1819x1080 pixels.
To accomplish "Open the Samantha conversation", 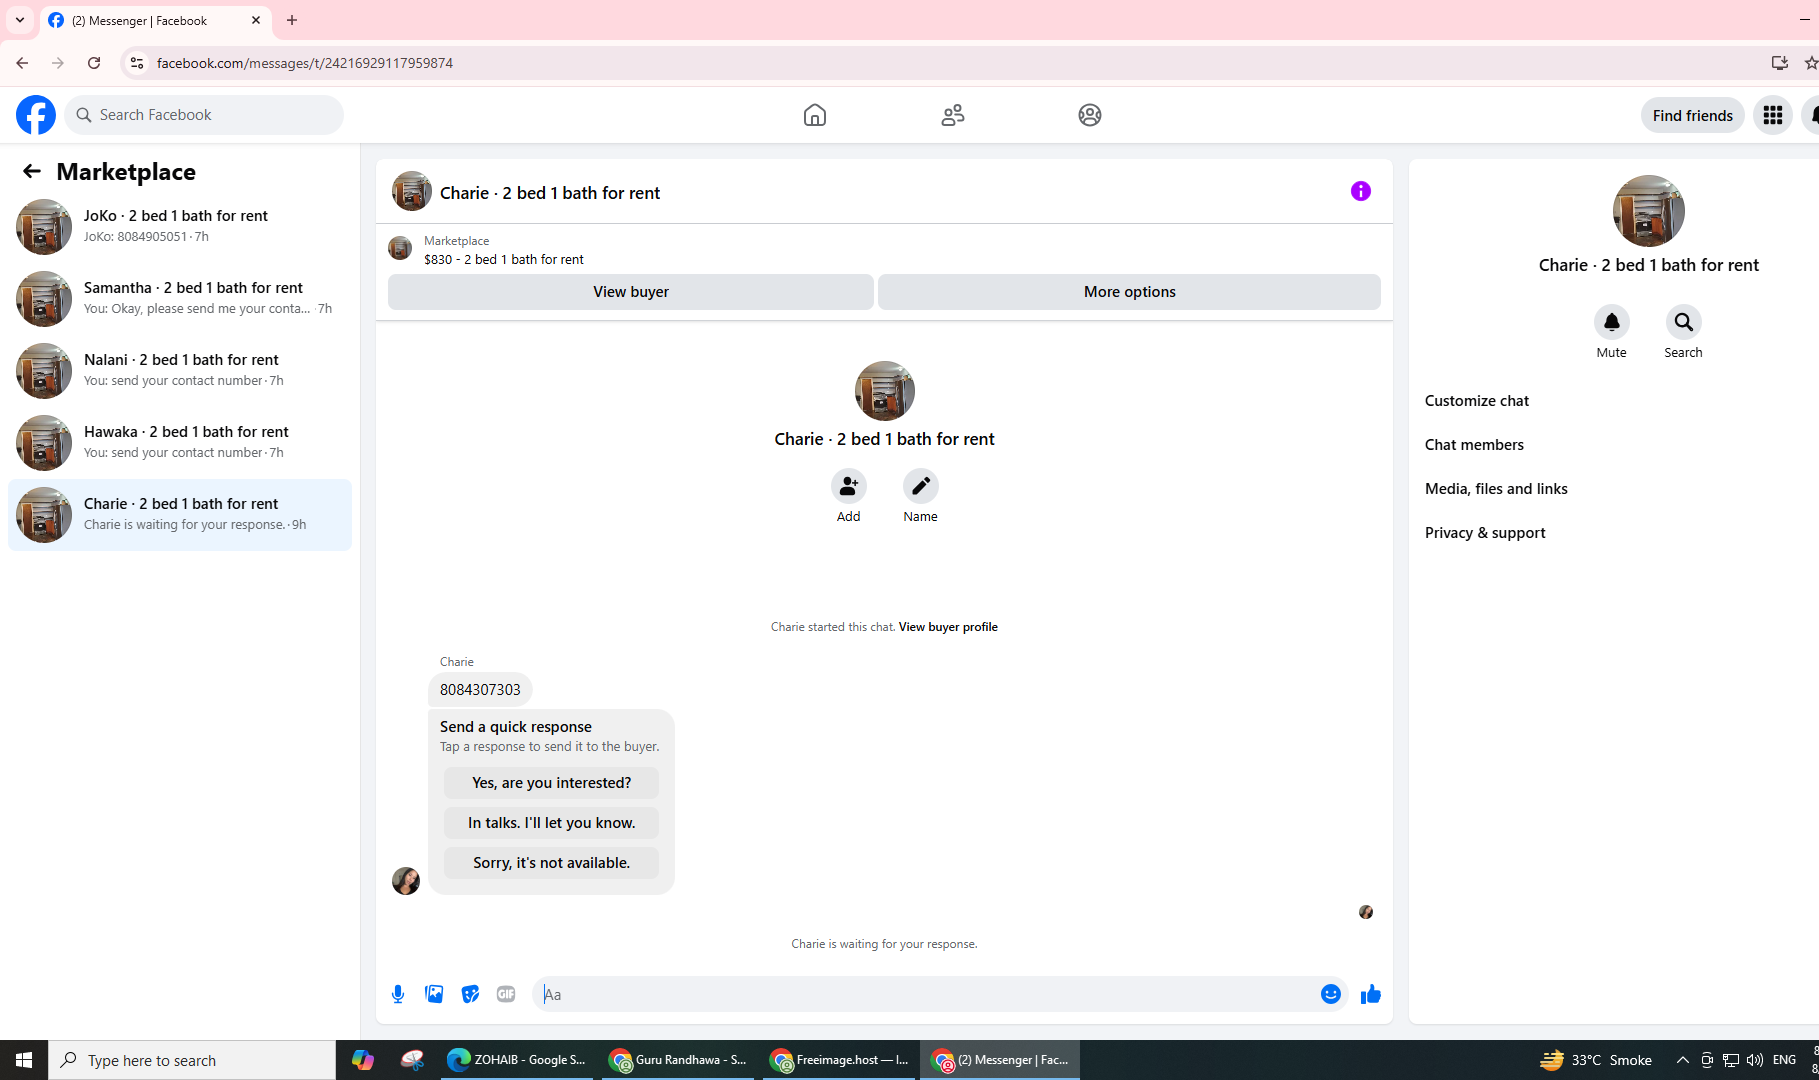I will click(x=180, y=299).
